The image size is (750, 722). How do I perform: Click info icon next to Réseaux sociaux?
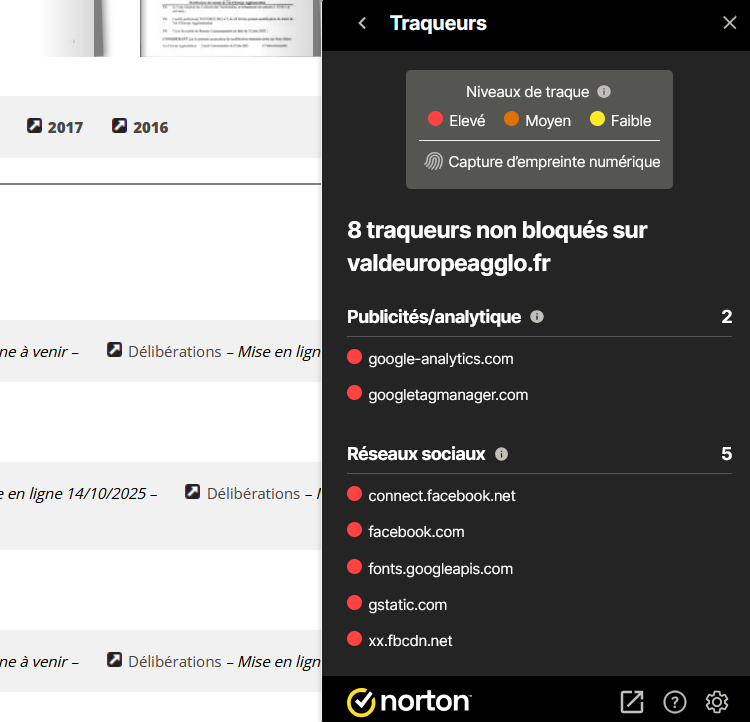501,454
